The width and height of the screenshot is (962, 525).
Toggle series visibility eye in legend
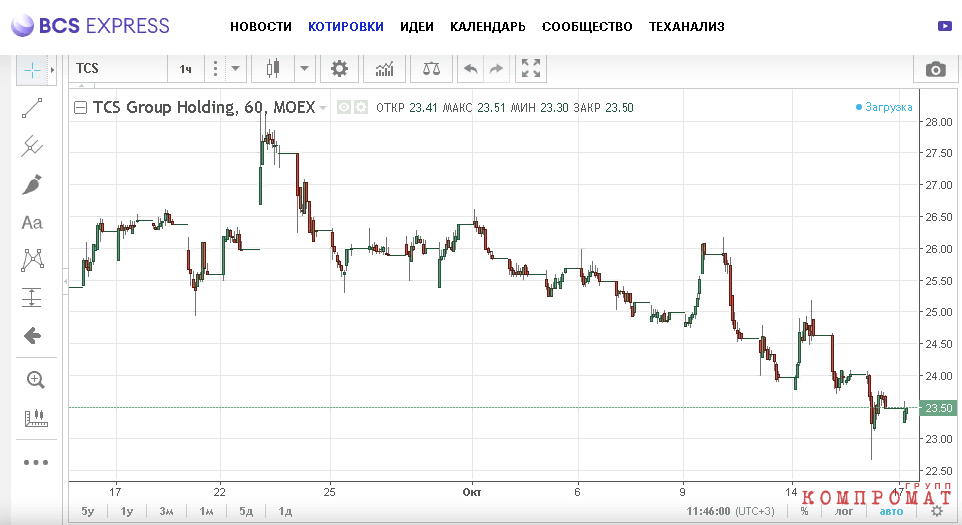[344, 108]
